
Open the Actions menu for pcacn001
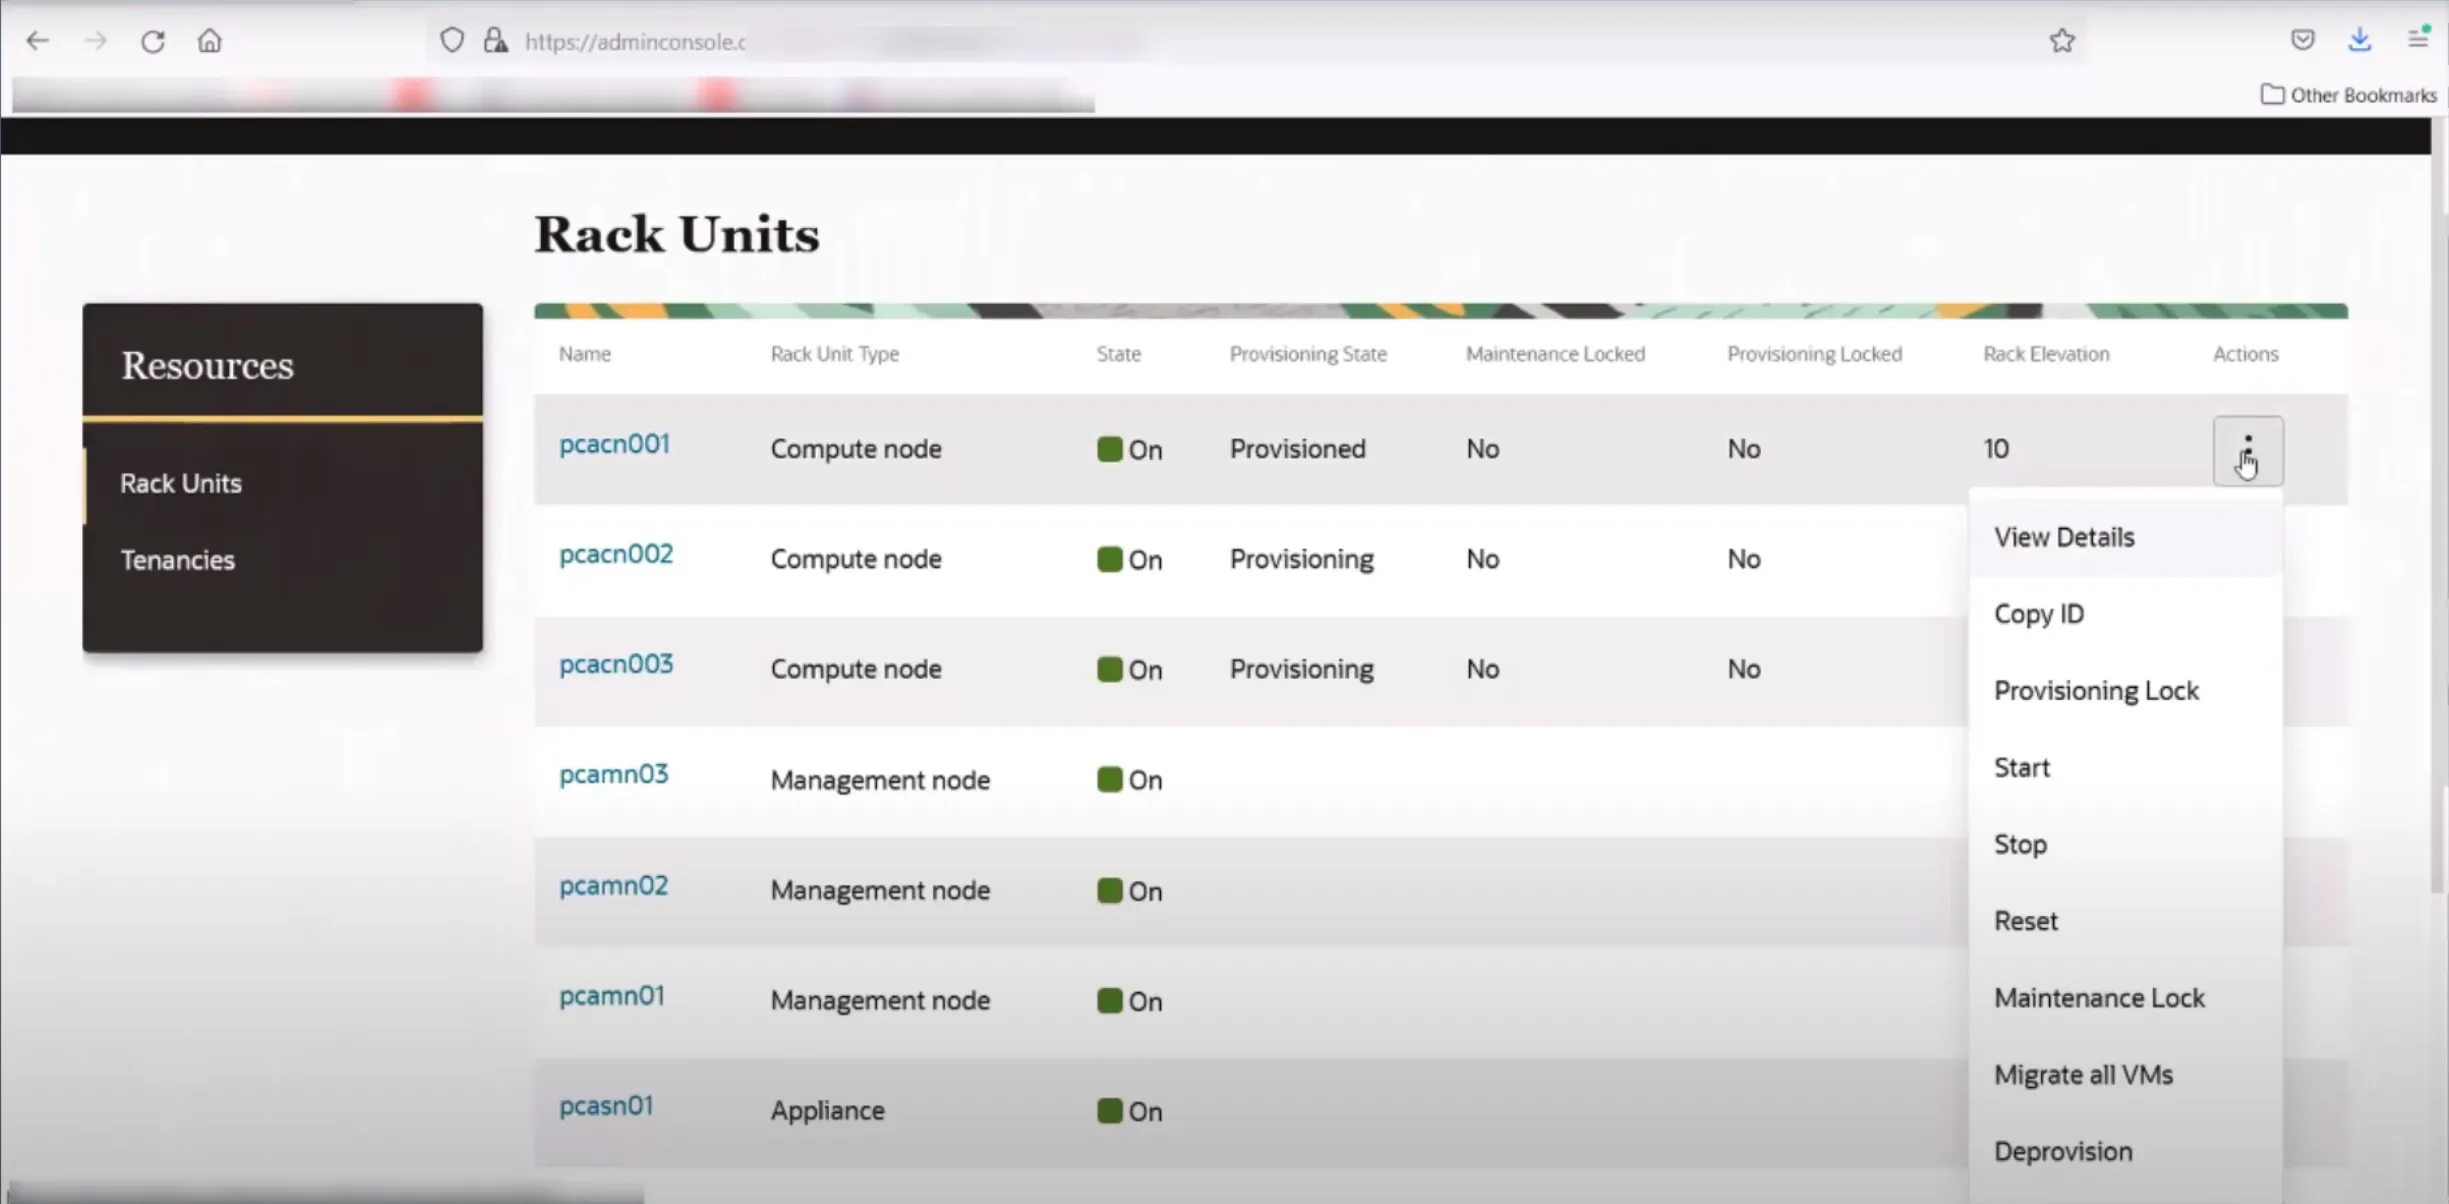pyautogui.click(x=2248, y=450)
